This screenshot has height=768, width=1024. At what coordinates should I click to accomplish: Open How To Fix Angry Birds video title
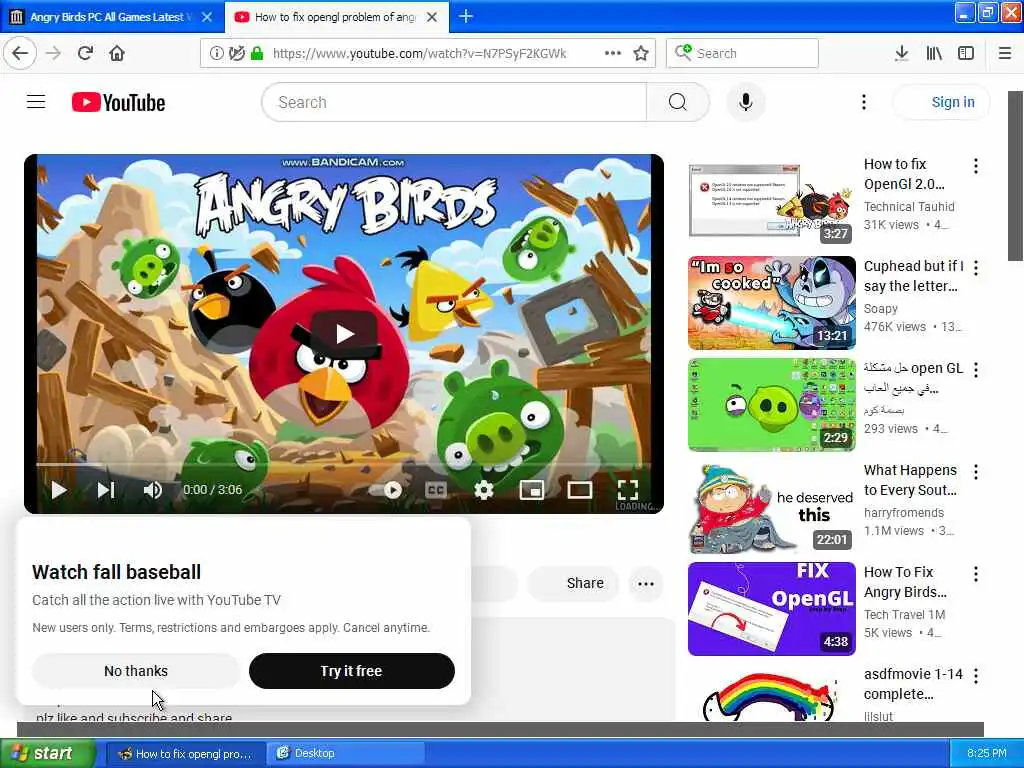(905, 582)
